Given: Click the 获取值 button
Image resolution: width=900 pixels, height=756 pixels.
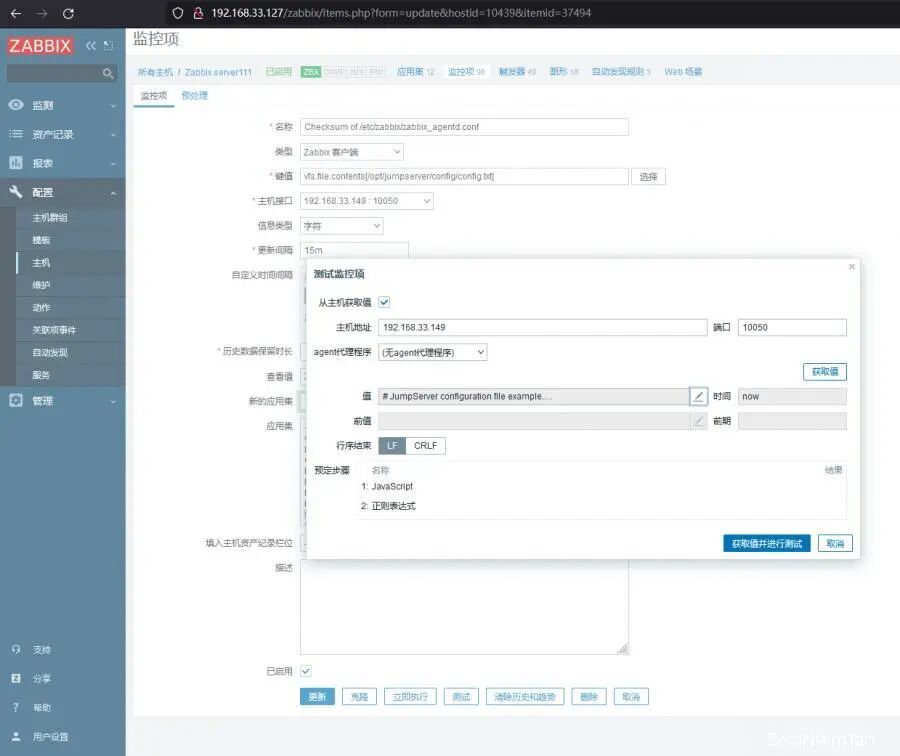Looking at the screenshot, I should pos(825,371).
